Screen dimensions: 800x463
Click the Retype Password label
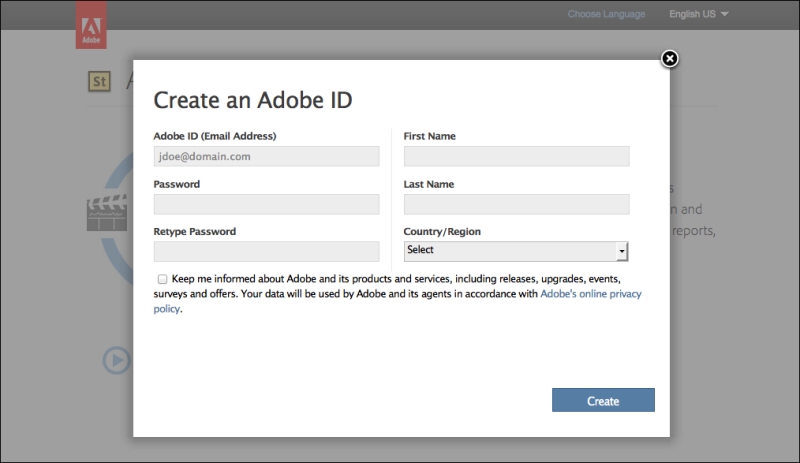coord(194,232)
